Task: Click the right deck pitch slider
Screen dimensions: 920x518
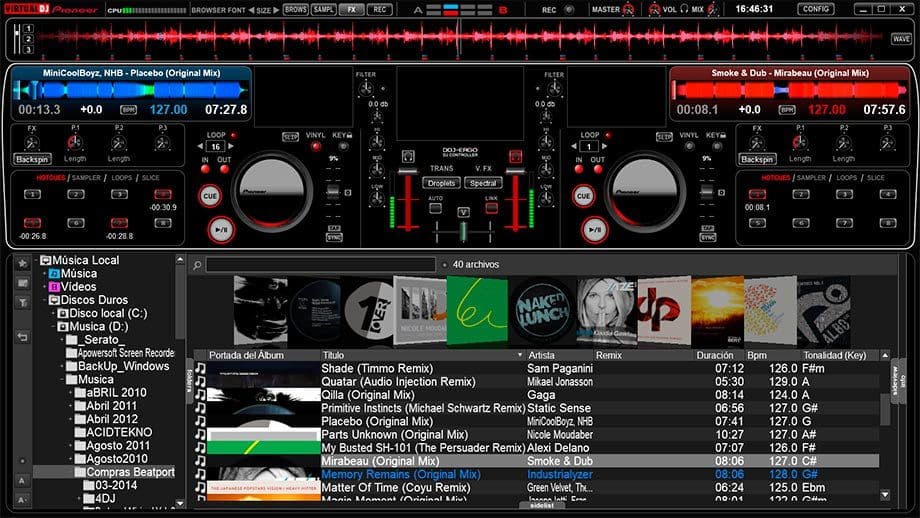Action: 706,191
